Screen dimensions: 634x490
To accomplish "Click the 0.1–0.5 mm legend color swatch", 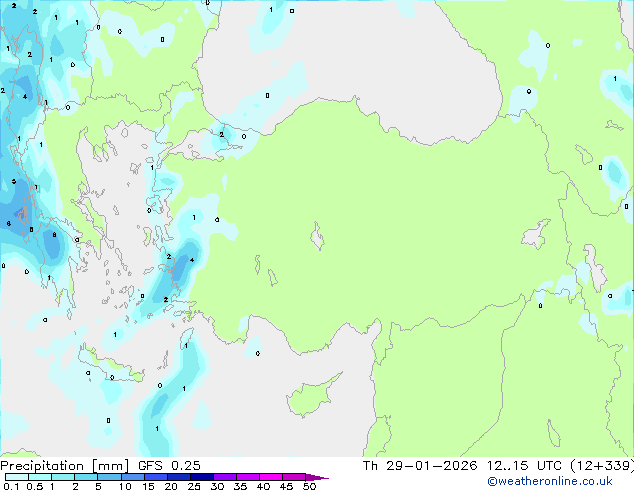I will pyautogui.click(x=17, y=477).
